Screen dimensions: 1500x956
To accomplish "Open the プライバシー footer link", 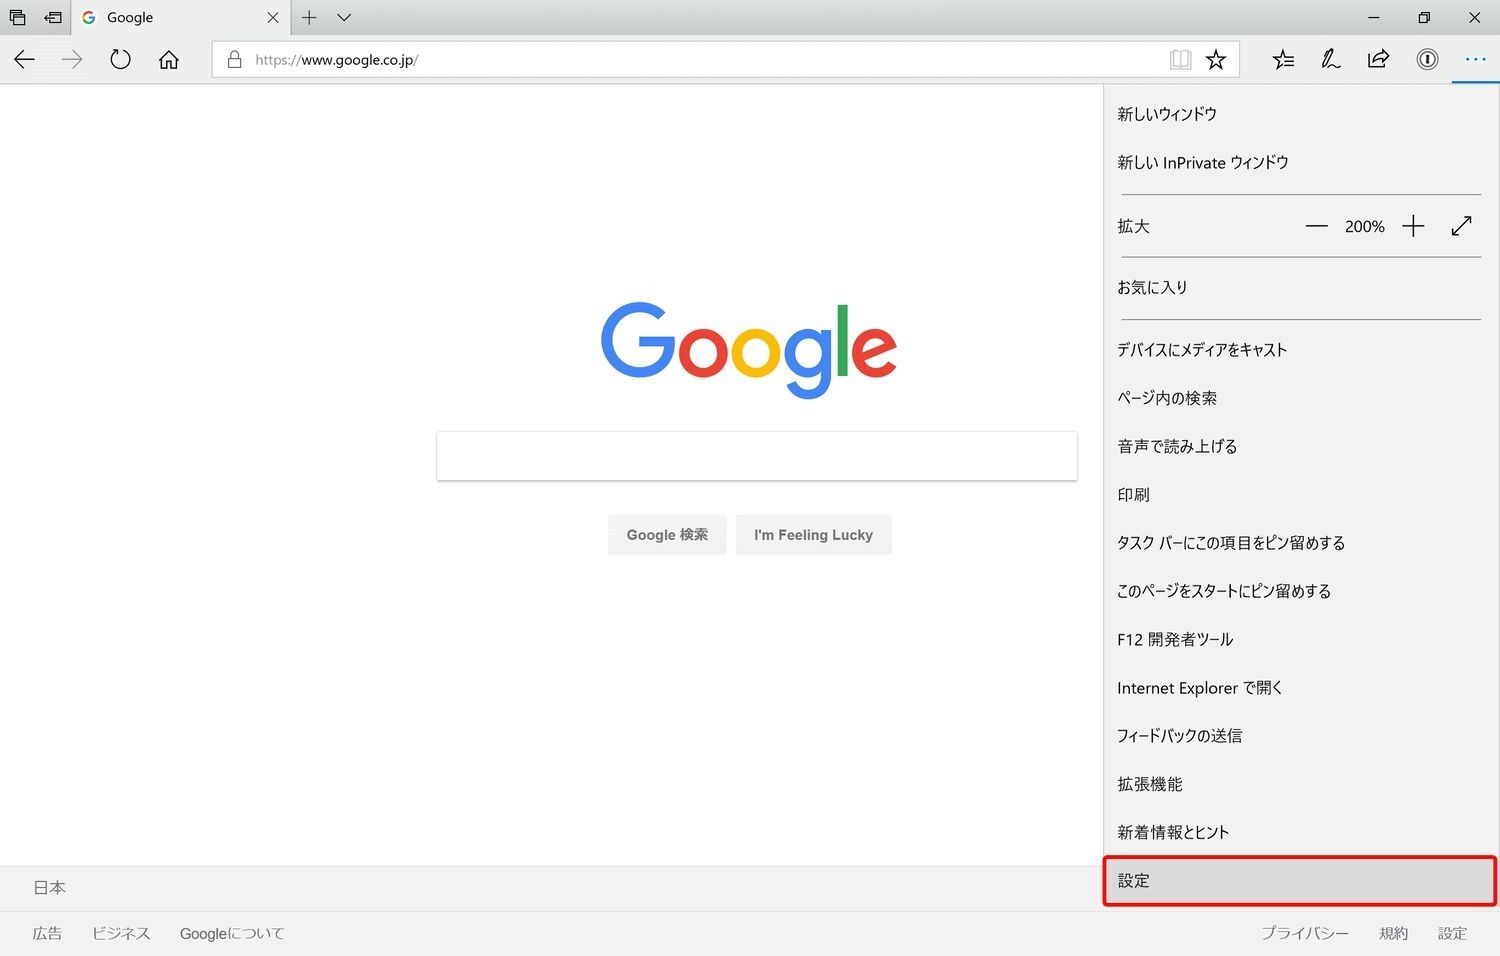I will [1304, 933].
